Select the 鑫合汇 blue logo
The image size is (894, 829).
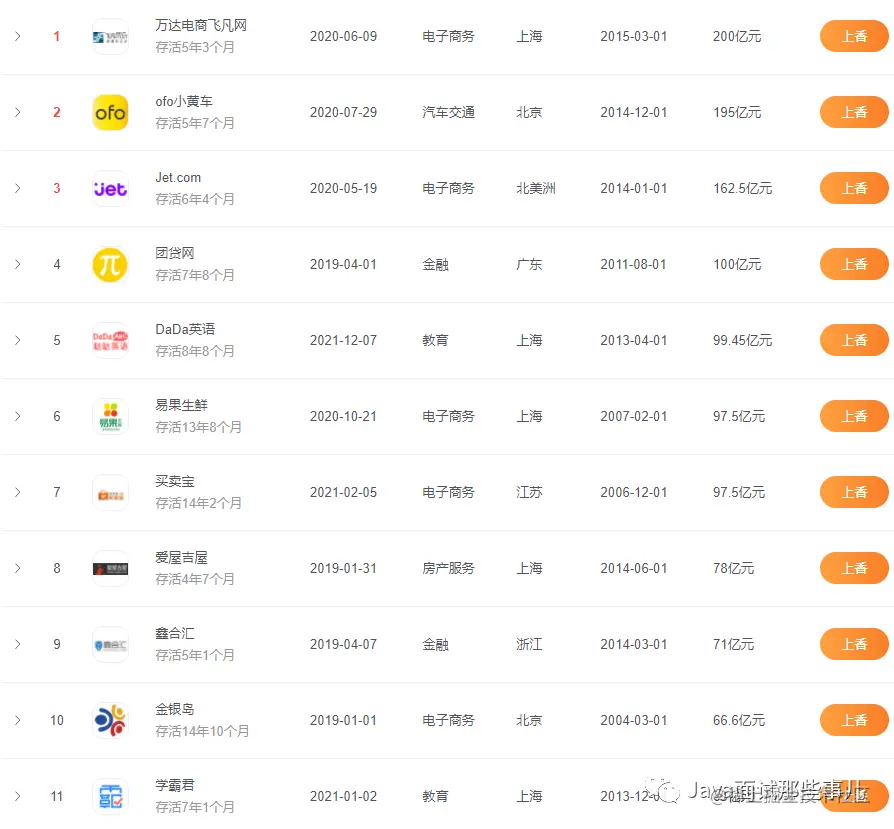pos(110,644)
